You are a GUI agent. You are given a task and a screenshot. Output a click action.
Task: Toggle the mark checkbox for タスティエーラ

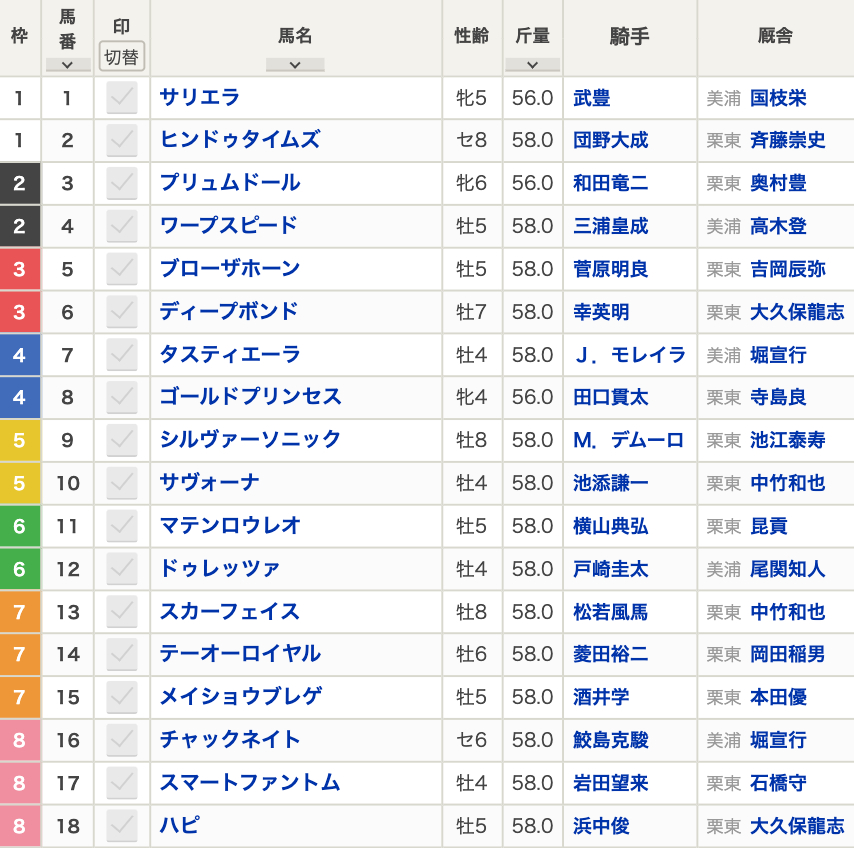click(x=121, y=355)
